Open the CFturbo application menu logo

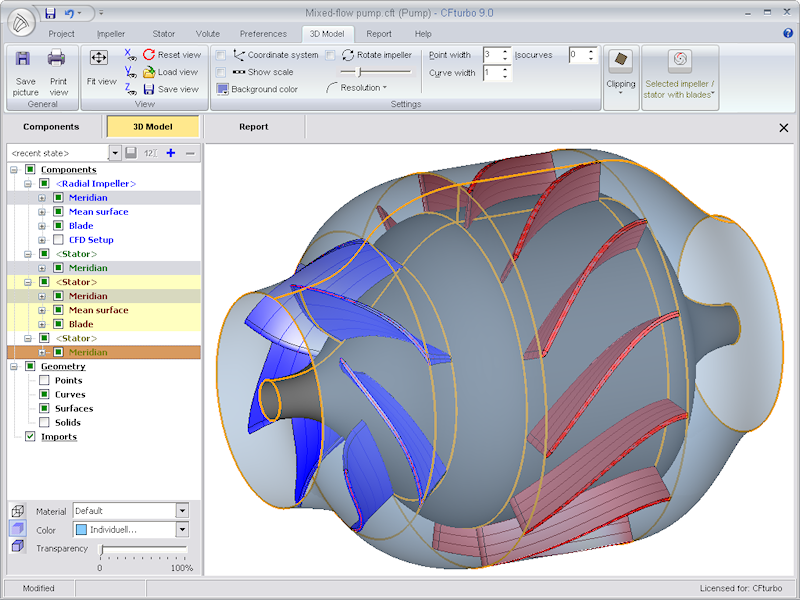pos(21,23)
